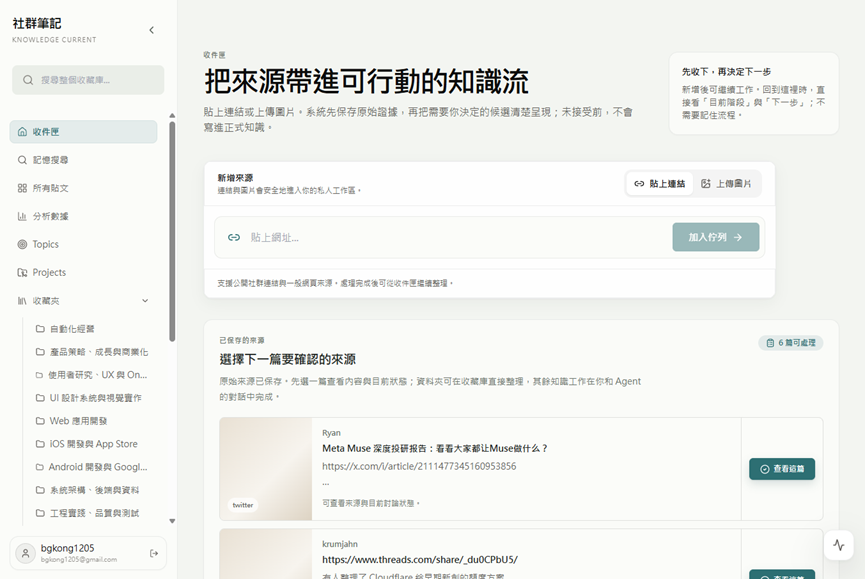This screenshot has height=579, width=865.
Task: Click the 社群筆記 app logo title
Action: click(x=37, y=23)
